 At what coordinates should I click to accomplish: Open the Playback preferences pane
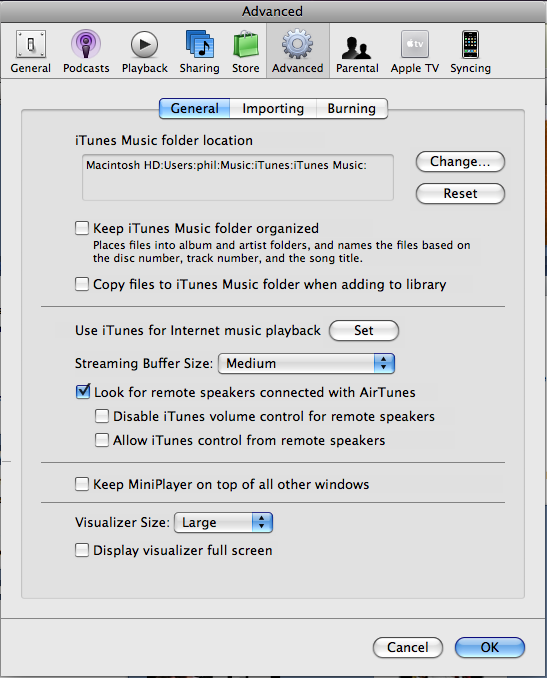(144, 51)
